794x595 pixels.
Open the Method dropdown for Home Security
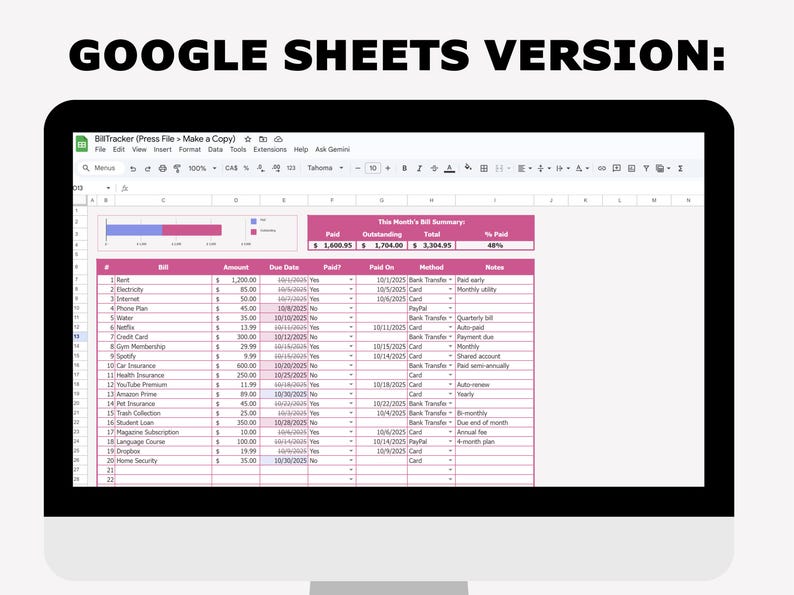[450, 461]
